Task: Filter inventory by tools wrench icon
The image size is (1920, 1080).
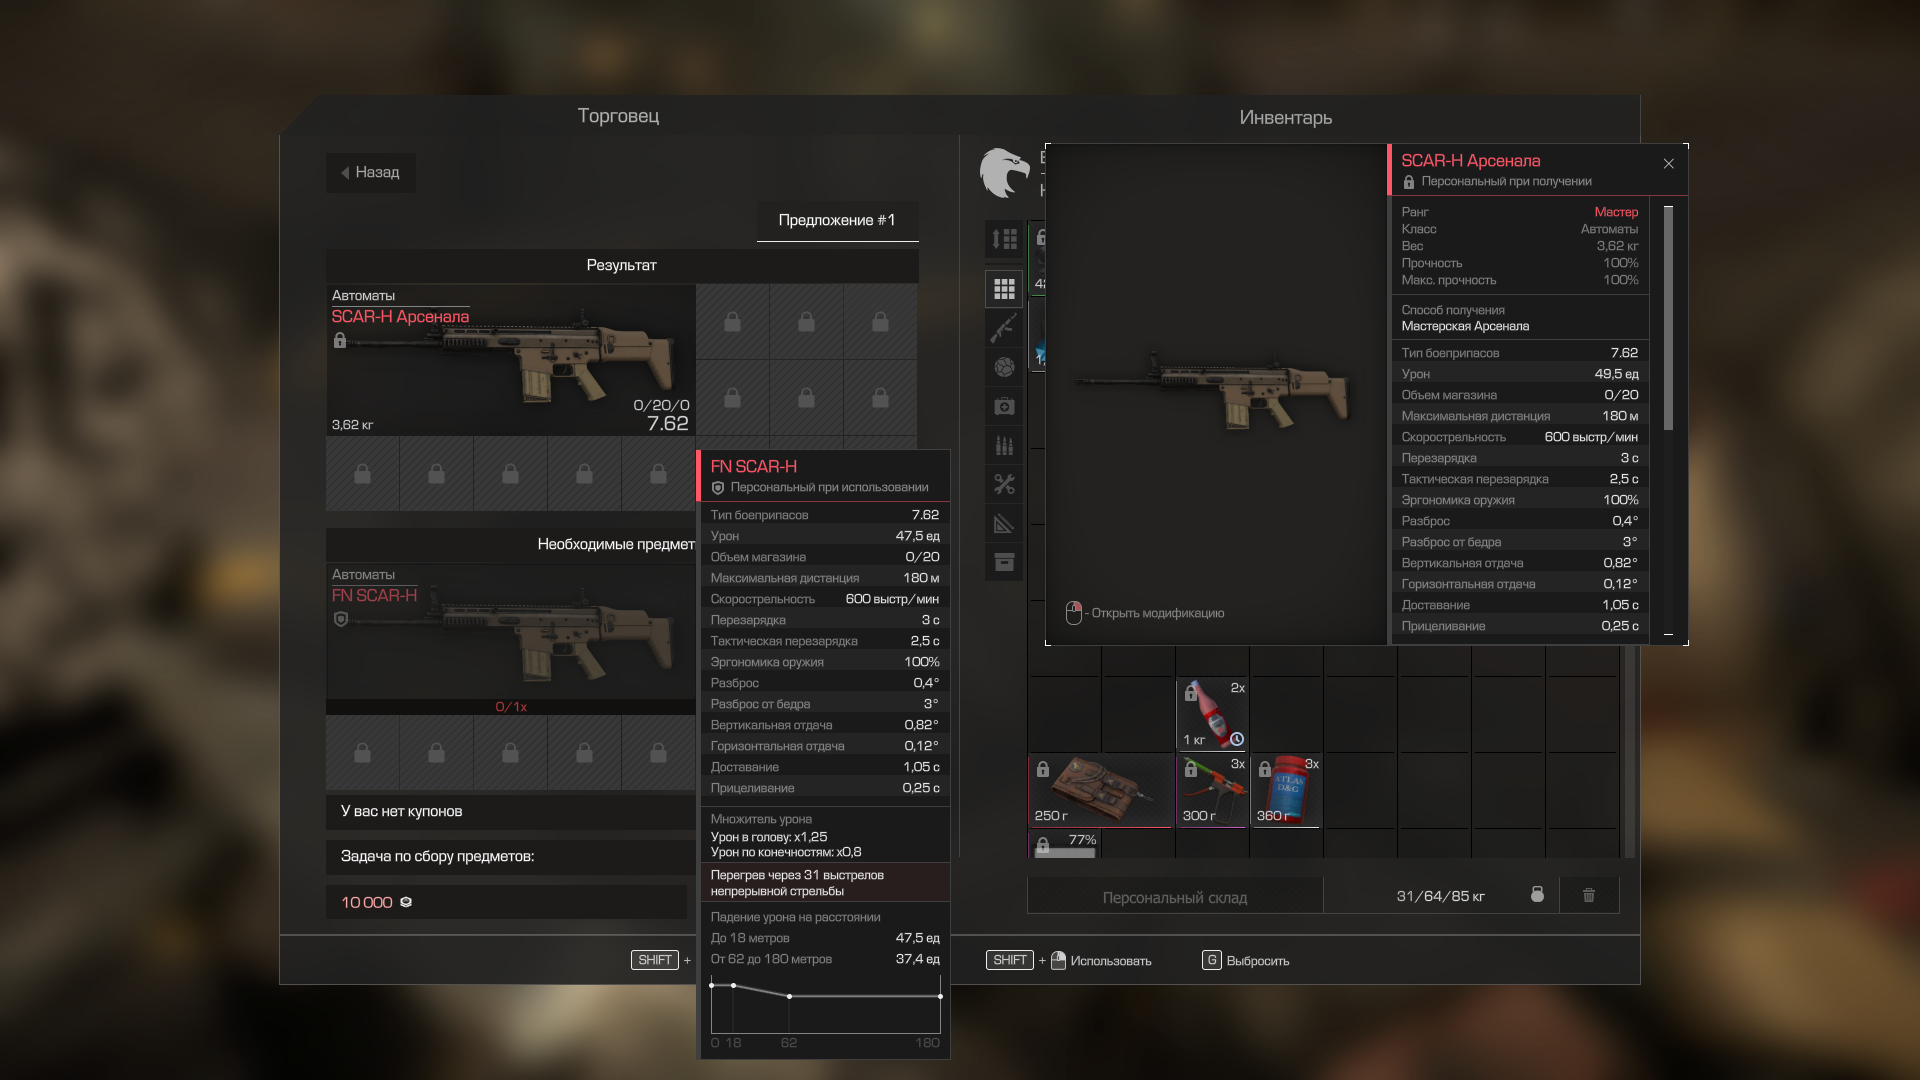Action: [1004, 484]
